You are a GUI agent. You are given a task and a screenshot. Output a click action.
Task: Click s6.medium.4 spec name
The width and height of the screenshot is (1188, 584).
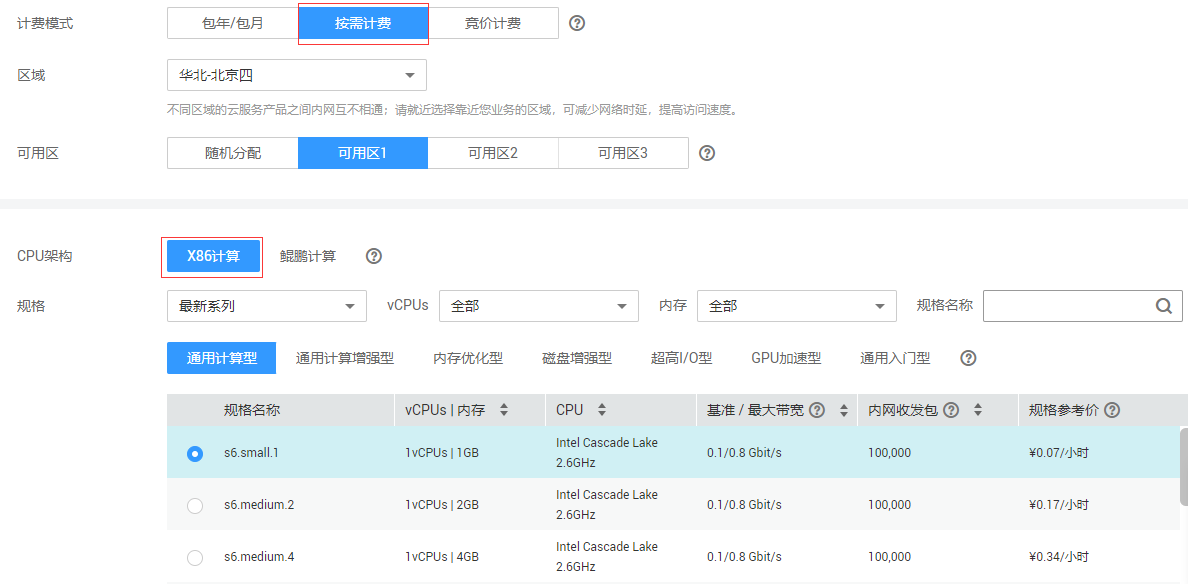(259, 557)
